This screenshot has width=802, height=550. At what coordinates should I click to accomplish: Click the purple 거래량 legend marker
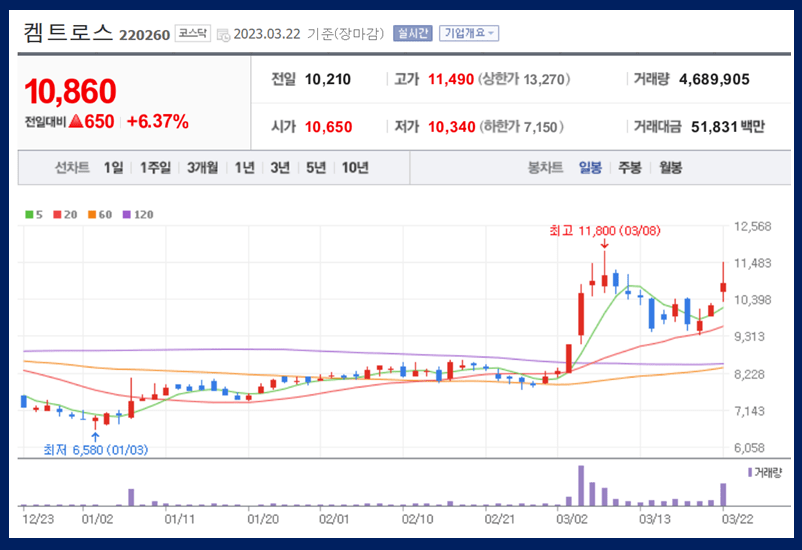[750, 472]
